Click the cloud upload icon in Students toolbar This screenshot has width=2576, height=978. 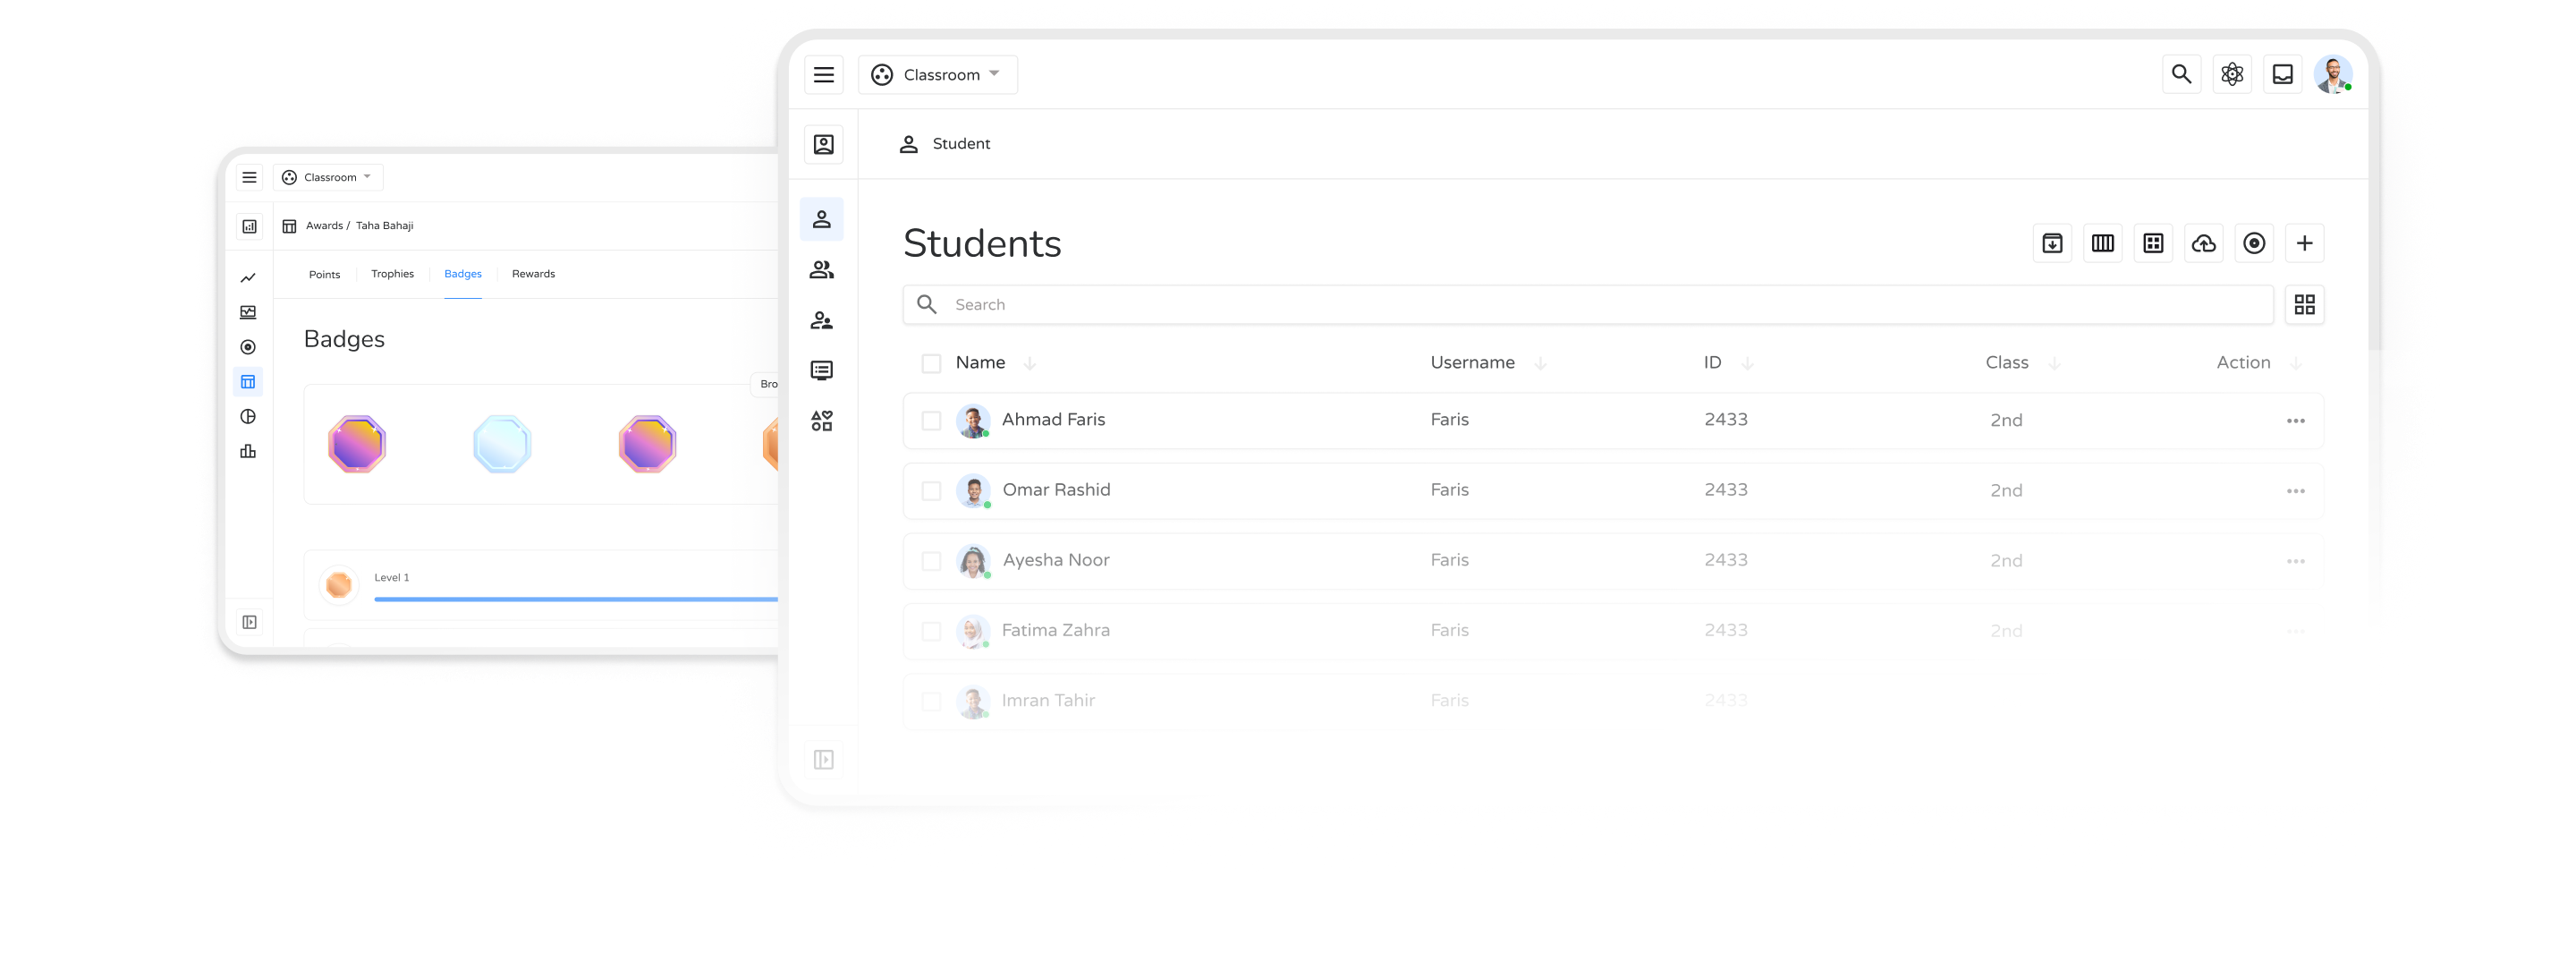tap(2203, 243)
